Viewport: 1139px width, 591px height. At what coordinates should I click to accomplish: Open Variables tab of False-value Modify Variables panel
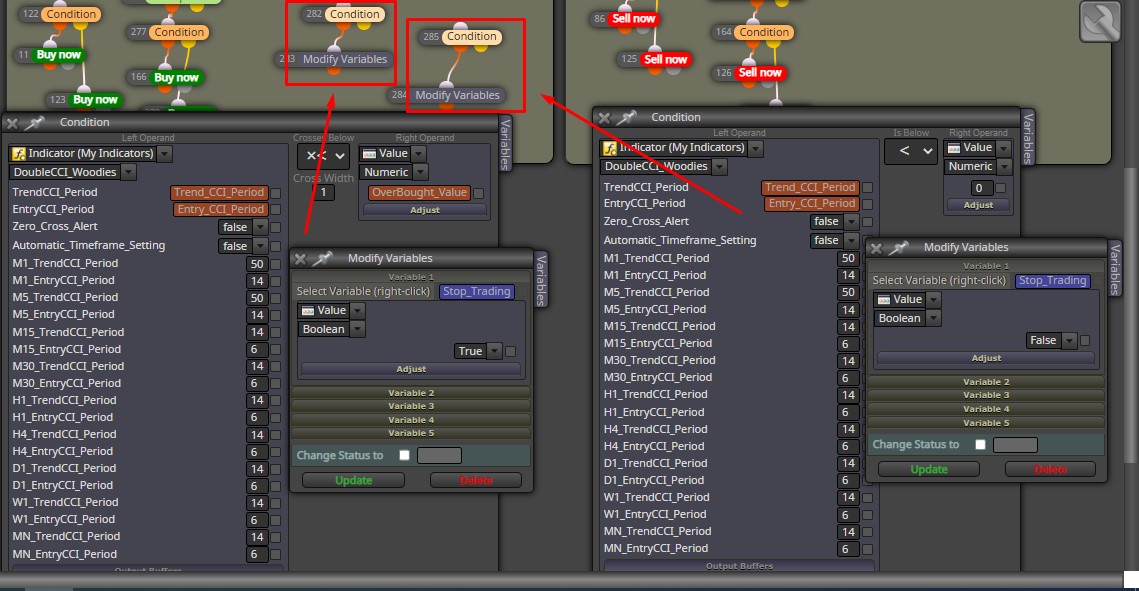[x=1115, y=269]
